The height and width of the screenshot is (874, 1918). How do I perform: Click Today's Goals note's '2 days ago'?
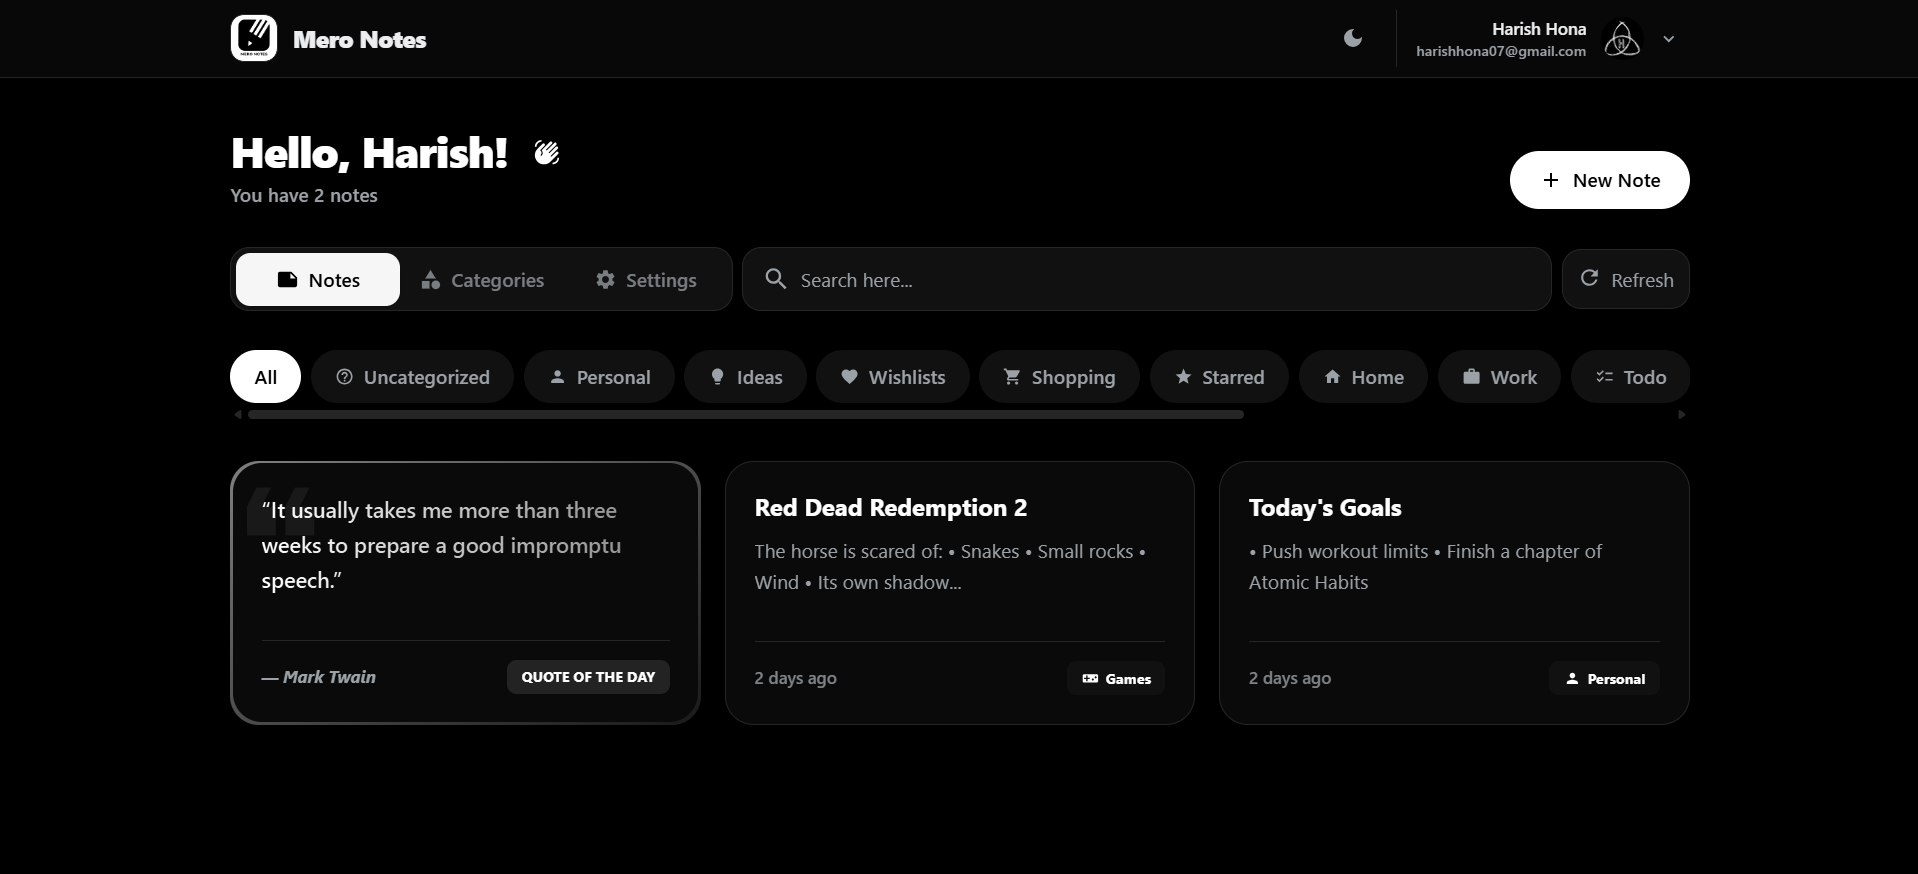coord(1289,678)
